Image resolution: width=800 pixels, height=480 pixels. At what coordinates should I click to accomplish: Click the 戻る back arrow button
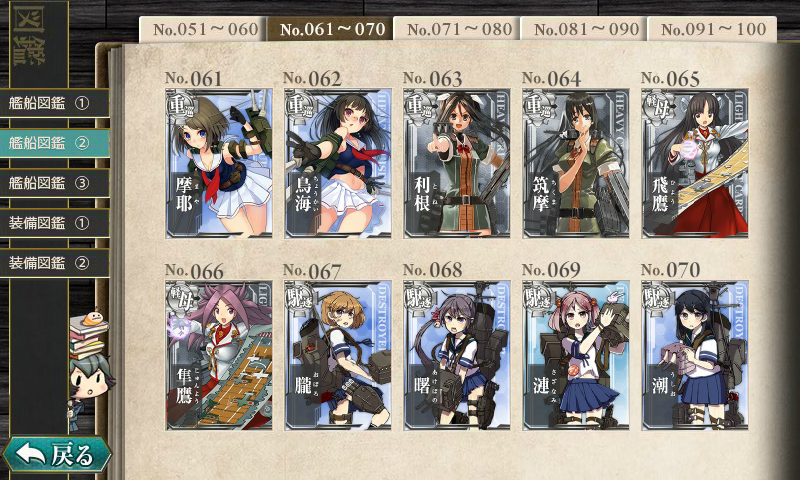tap(56, 453)
